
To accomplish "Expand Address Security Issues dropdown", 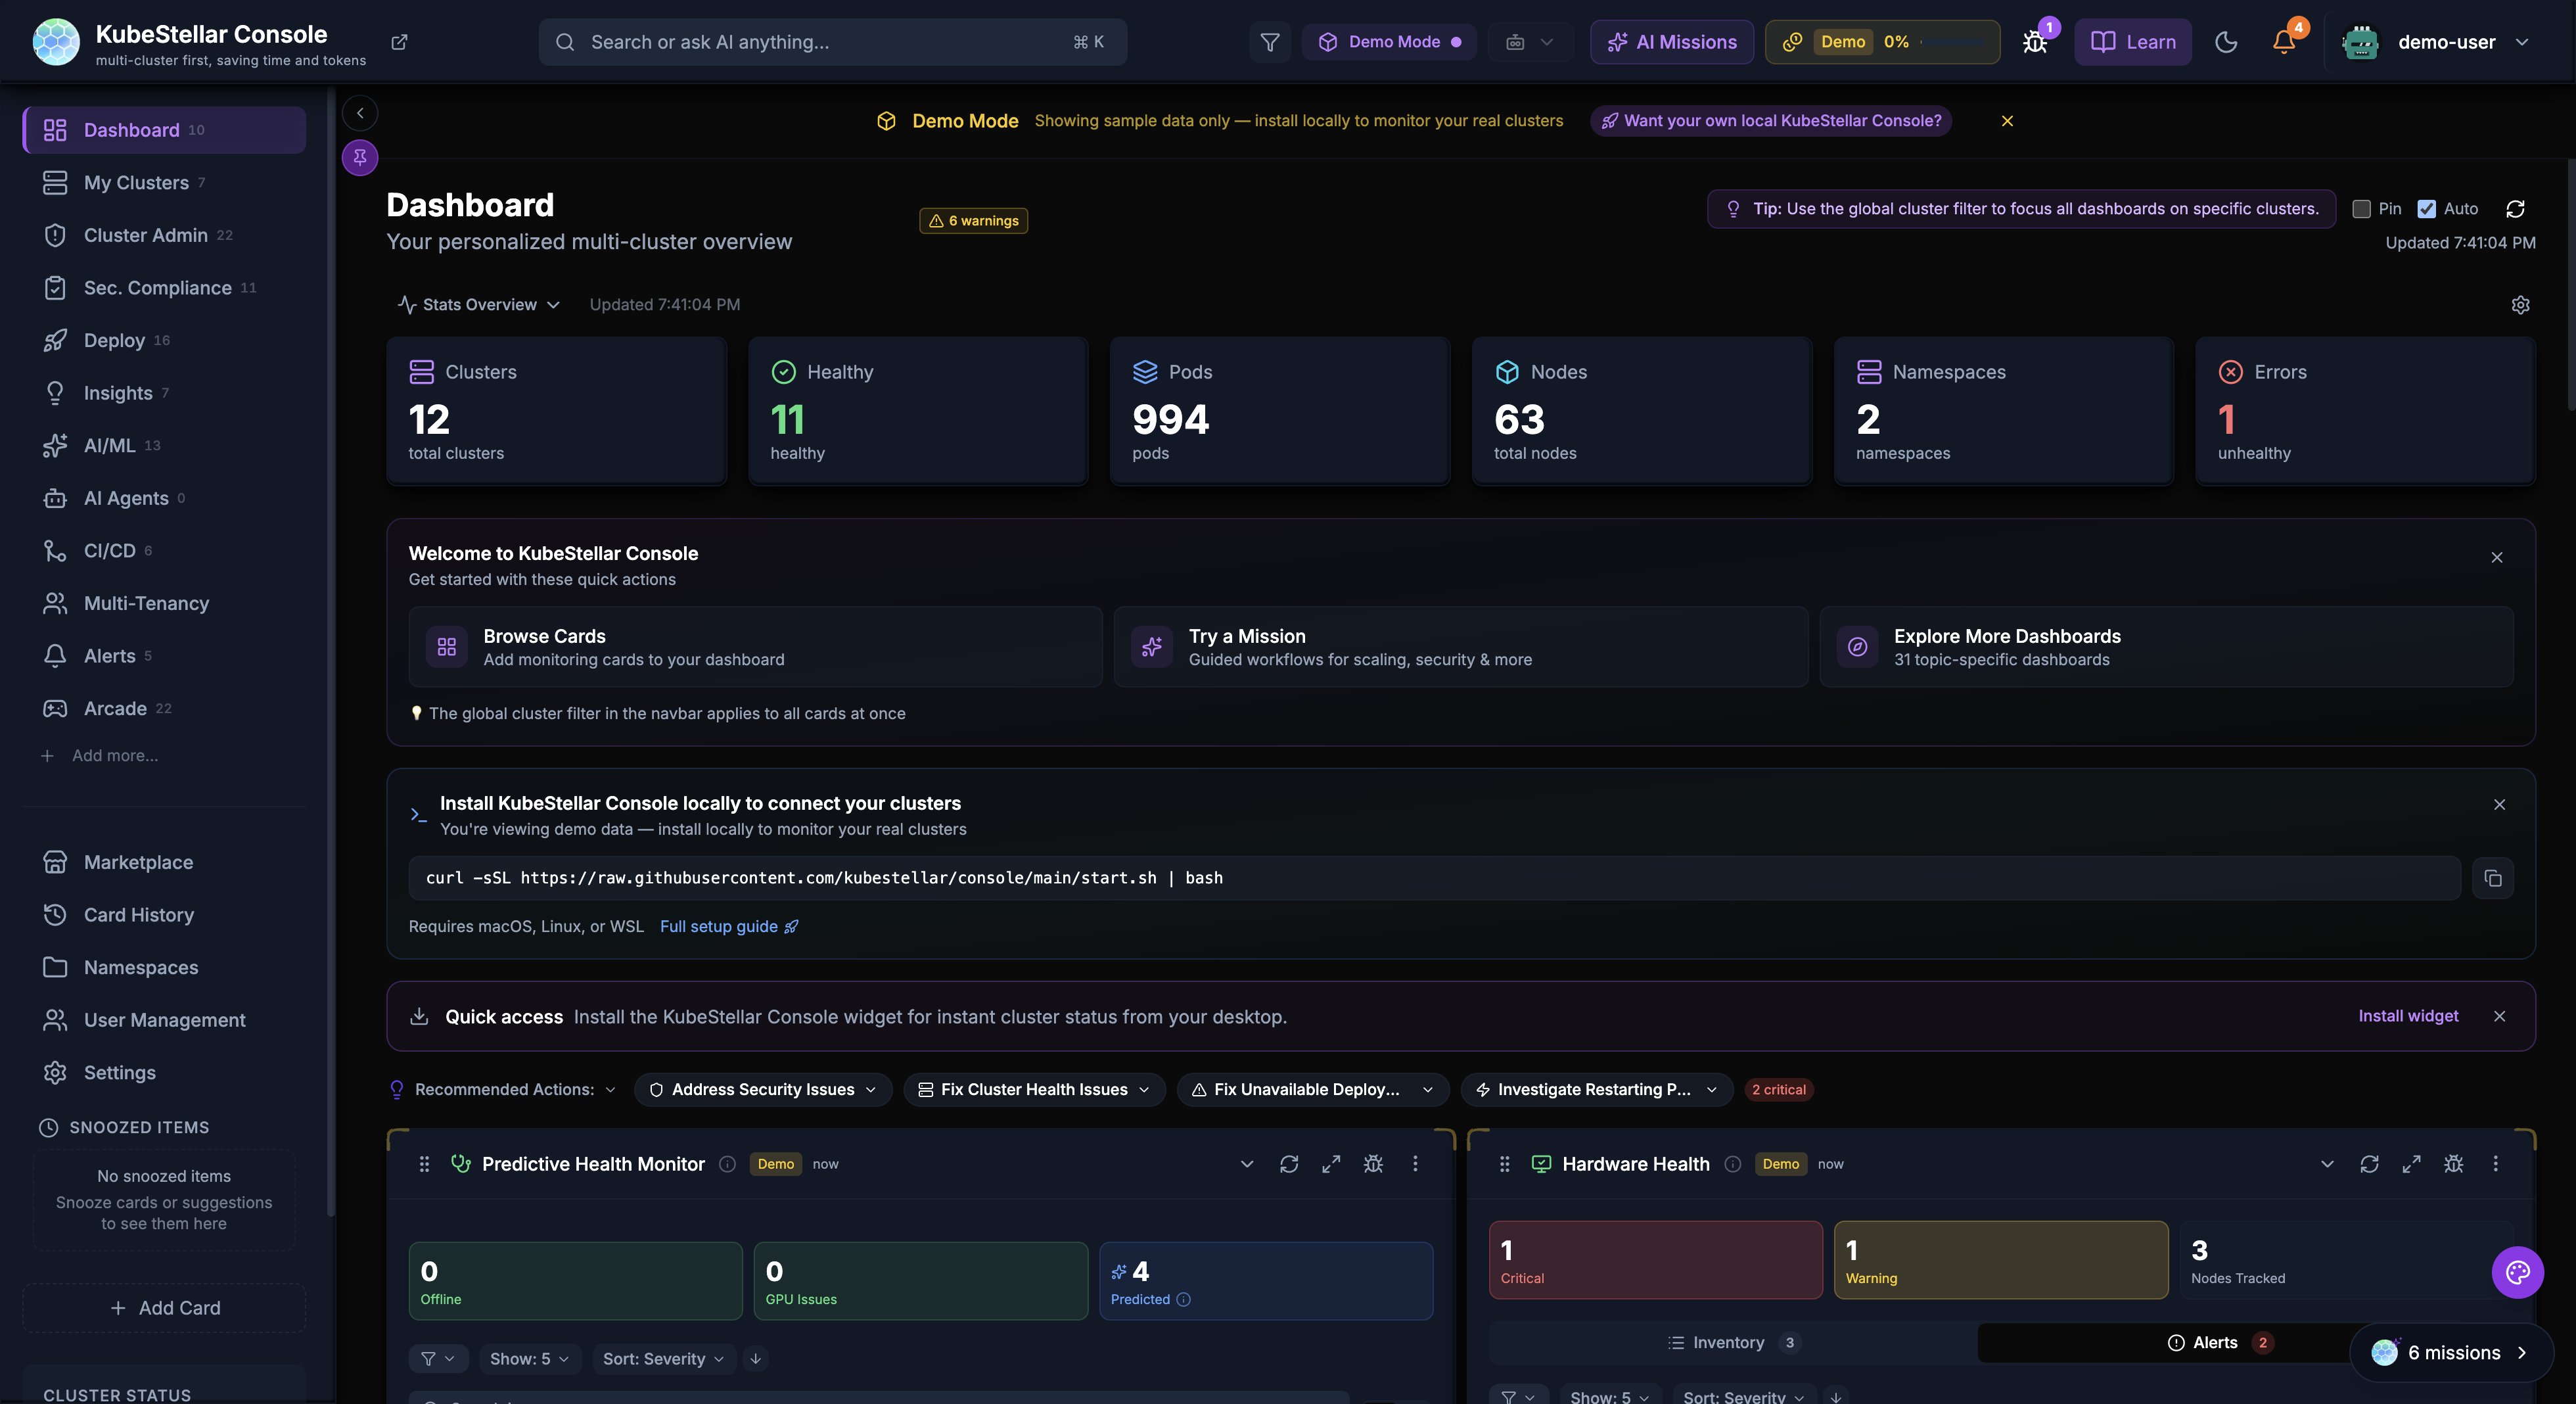I will tap(763, 1090).
